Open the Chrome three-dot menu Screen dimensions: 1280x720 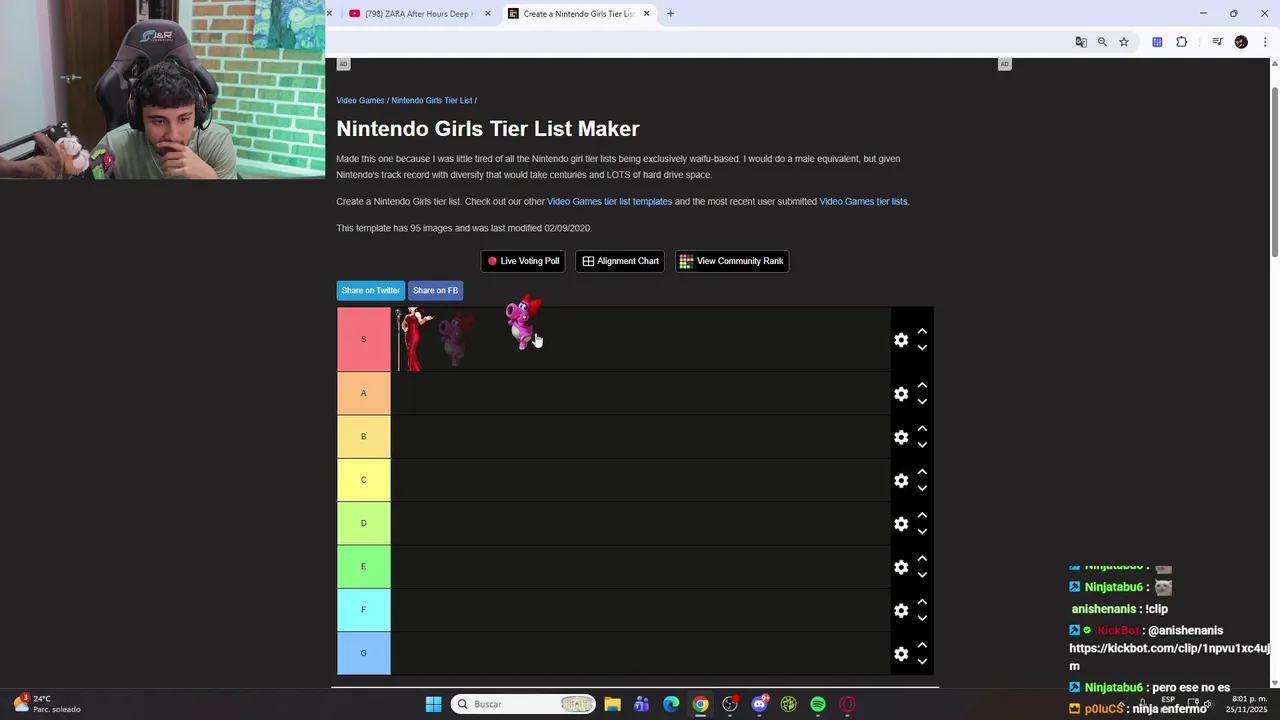[1265, 42]
